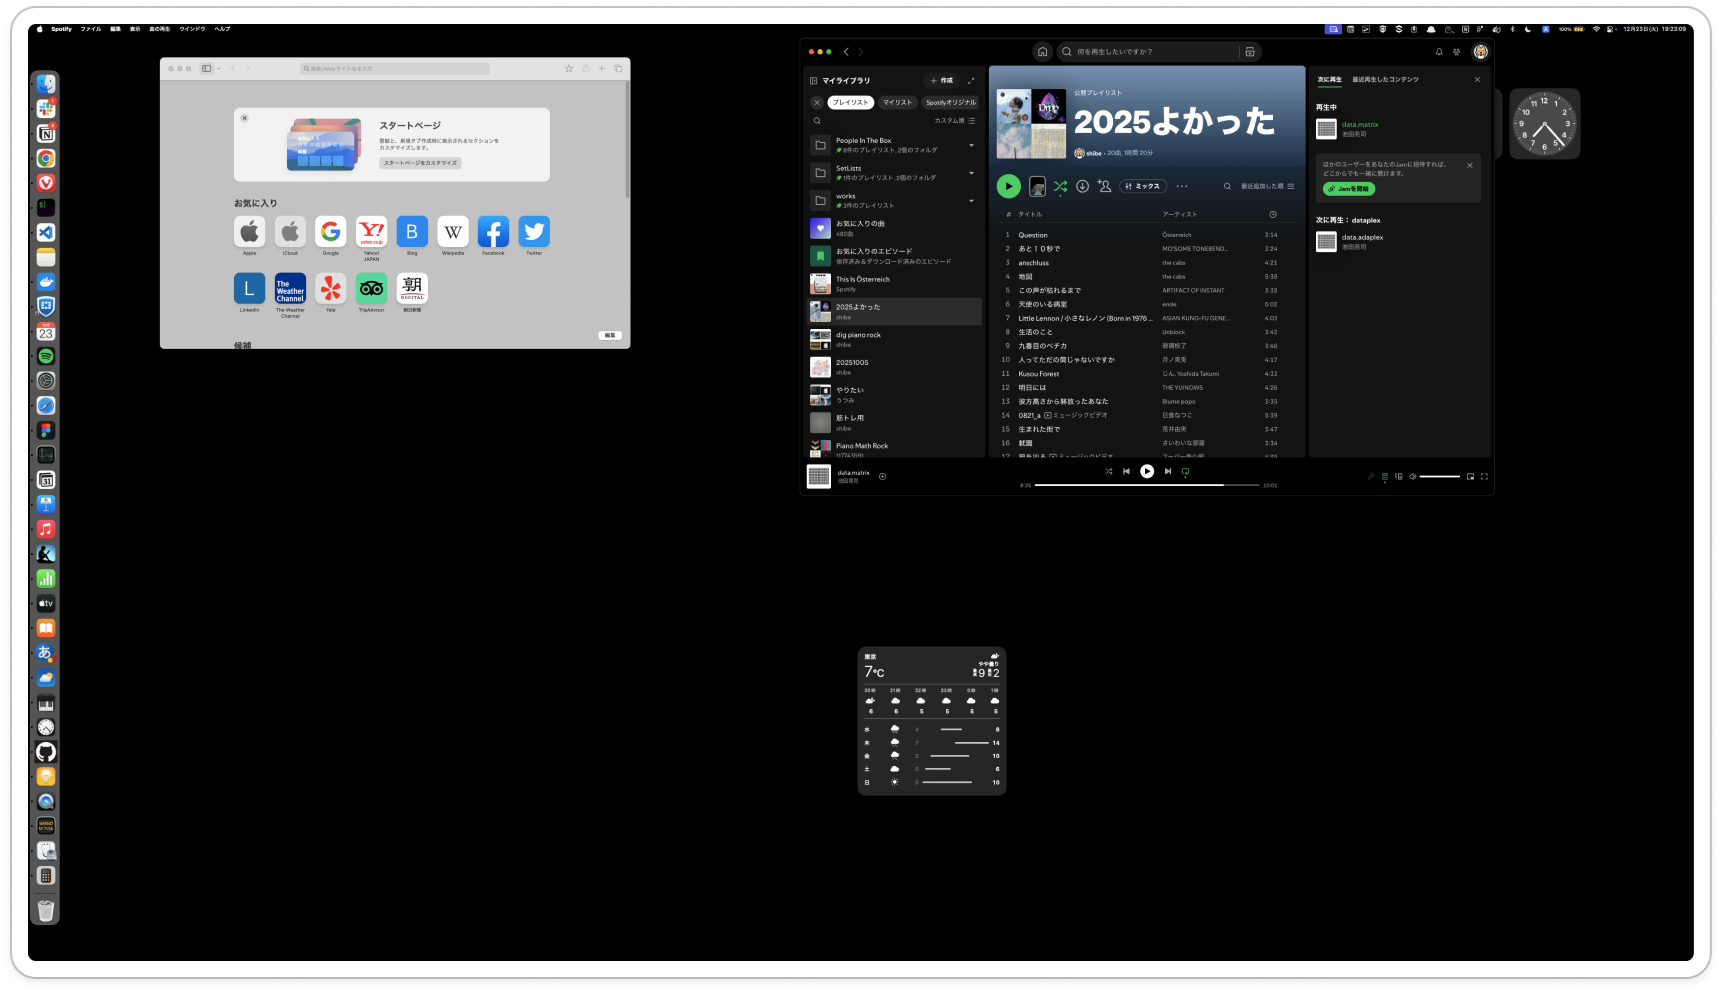Image resolution: width=1722 pixels, height=994 pixels.
Task: Open the Spotify profile avatar menu
Action: click(1480, 52)
